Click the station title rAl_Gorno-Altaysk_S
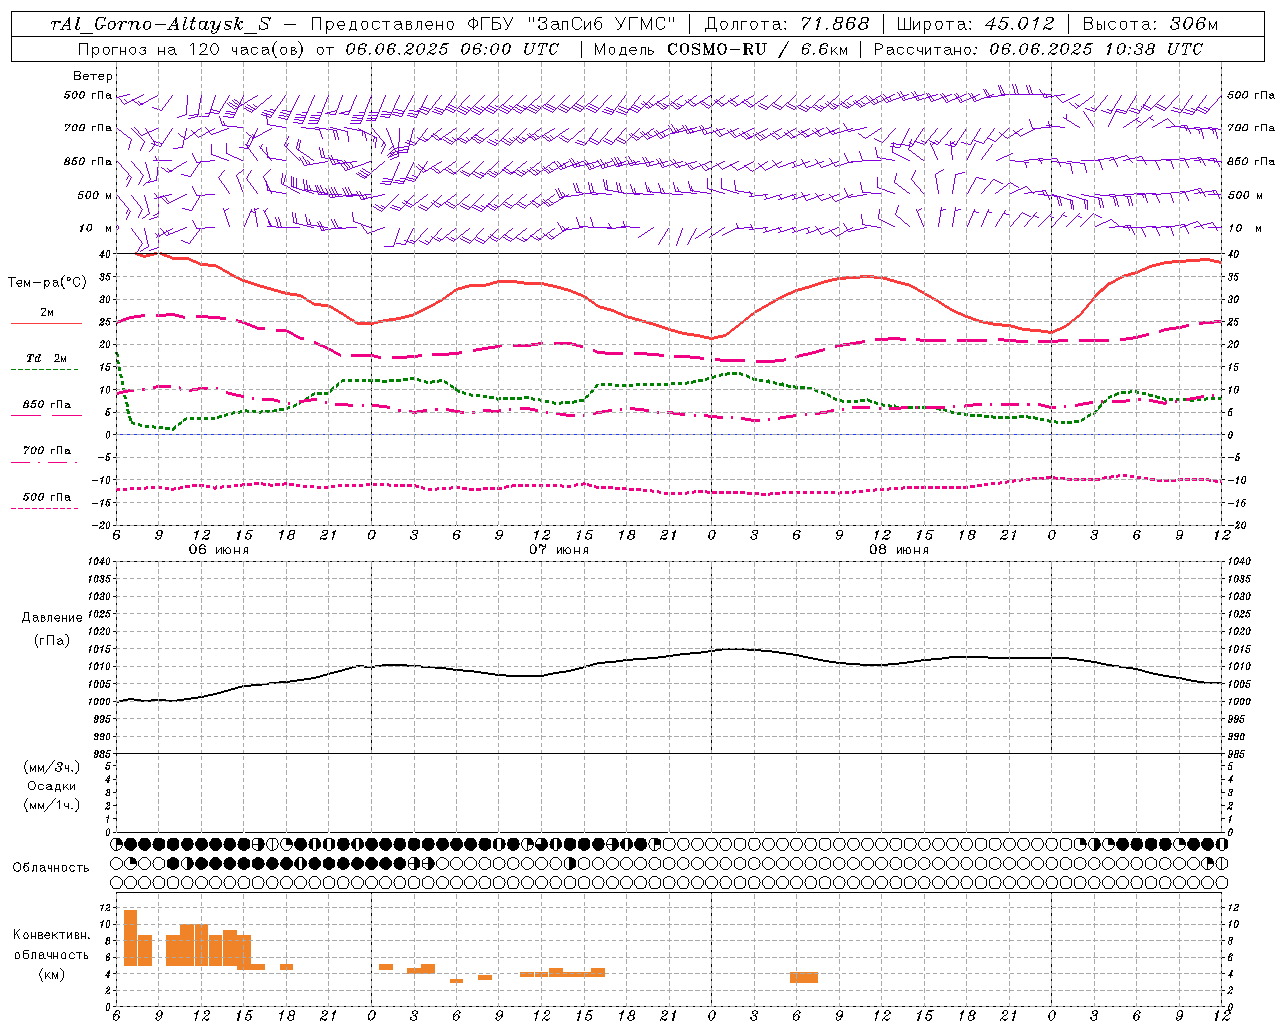Screen dimensions: 1280x1024 click(160, 24)
